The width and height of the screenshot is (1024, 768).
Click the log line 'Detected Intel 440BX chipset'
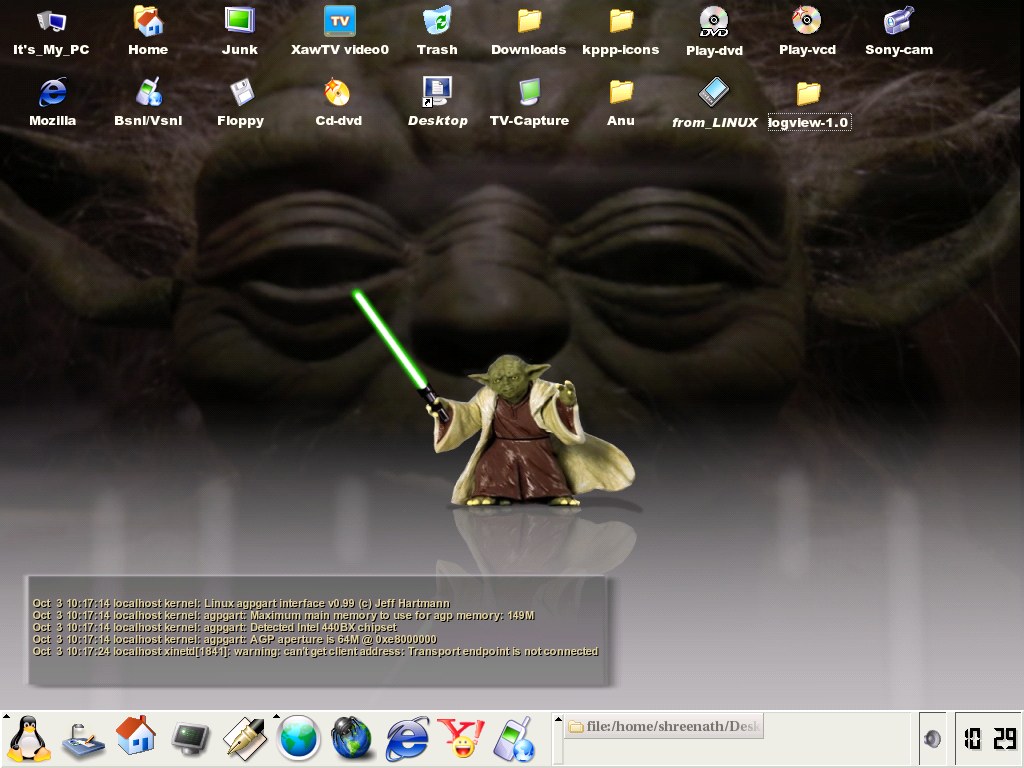coord(215,627)
